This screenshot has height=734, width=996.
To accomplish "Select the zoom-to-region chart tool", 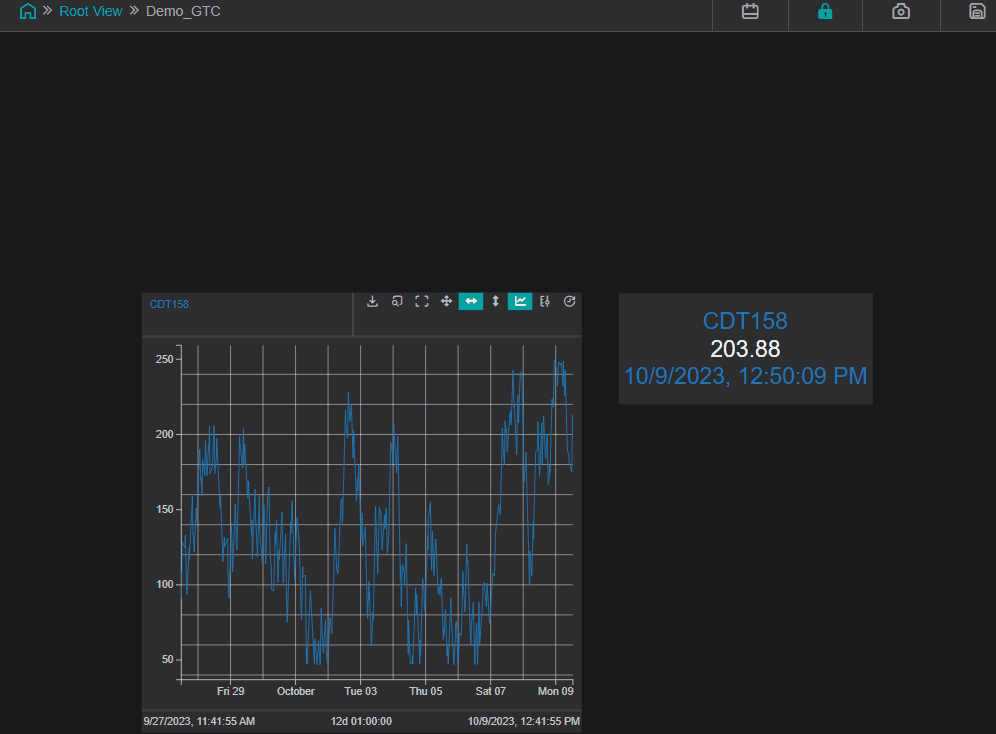I will [397, 302].
